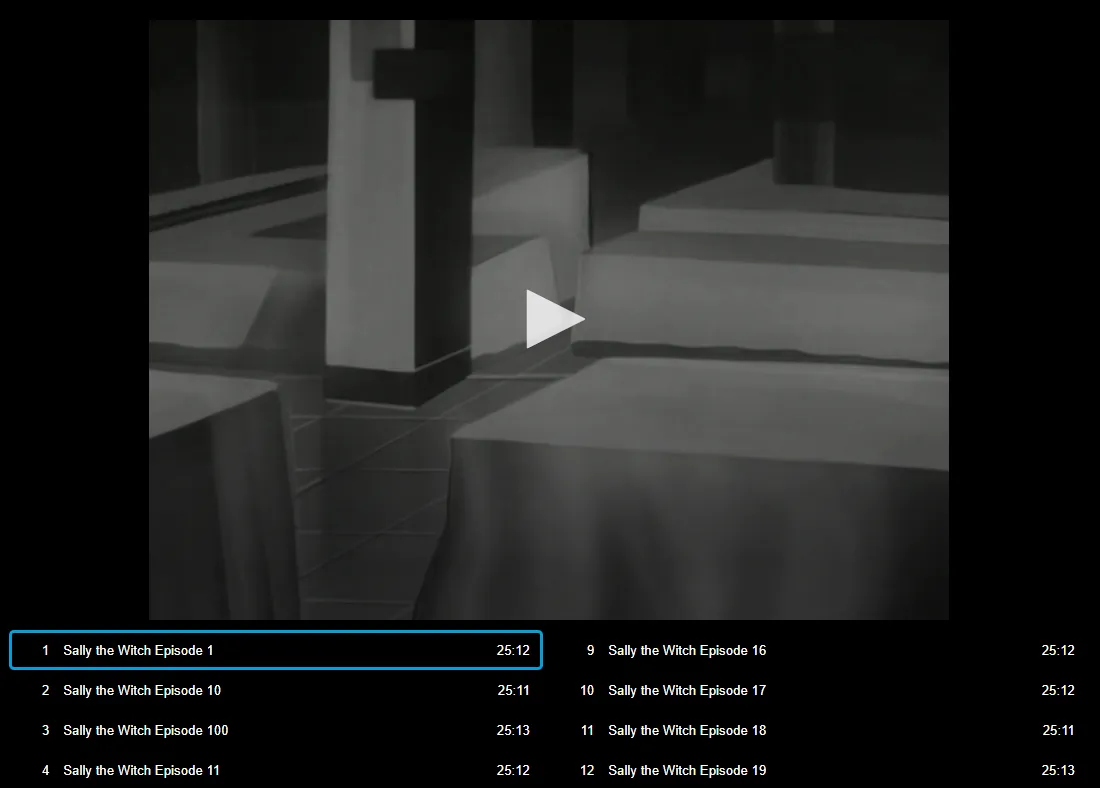Click the 25:11 duration of Episode 10
This screenshot has height=788, width=1100.
(x=513, y=690)
